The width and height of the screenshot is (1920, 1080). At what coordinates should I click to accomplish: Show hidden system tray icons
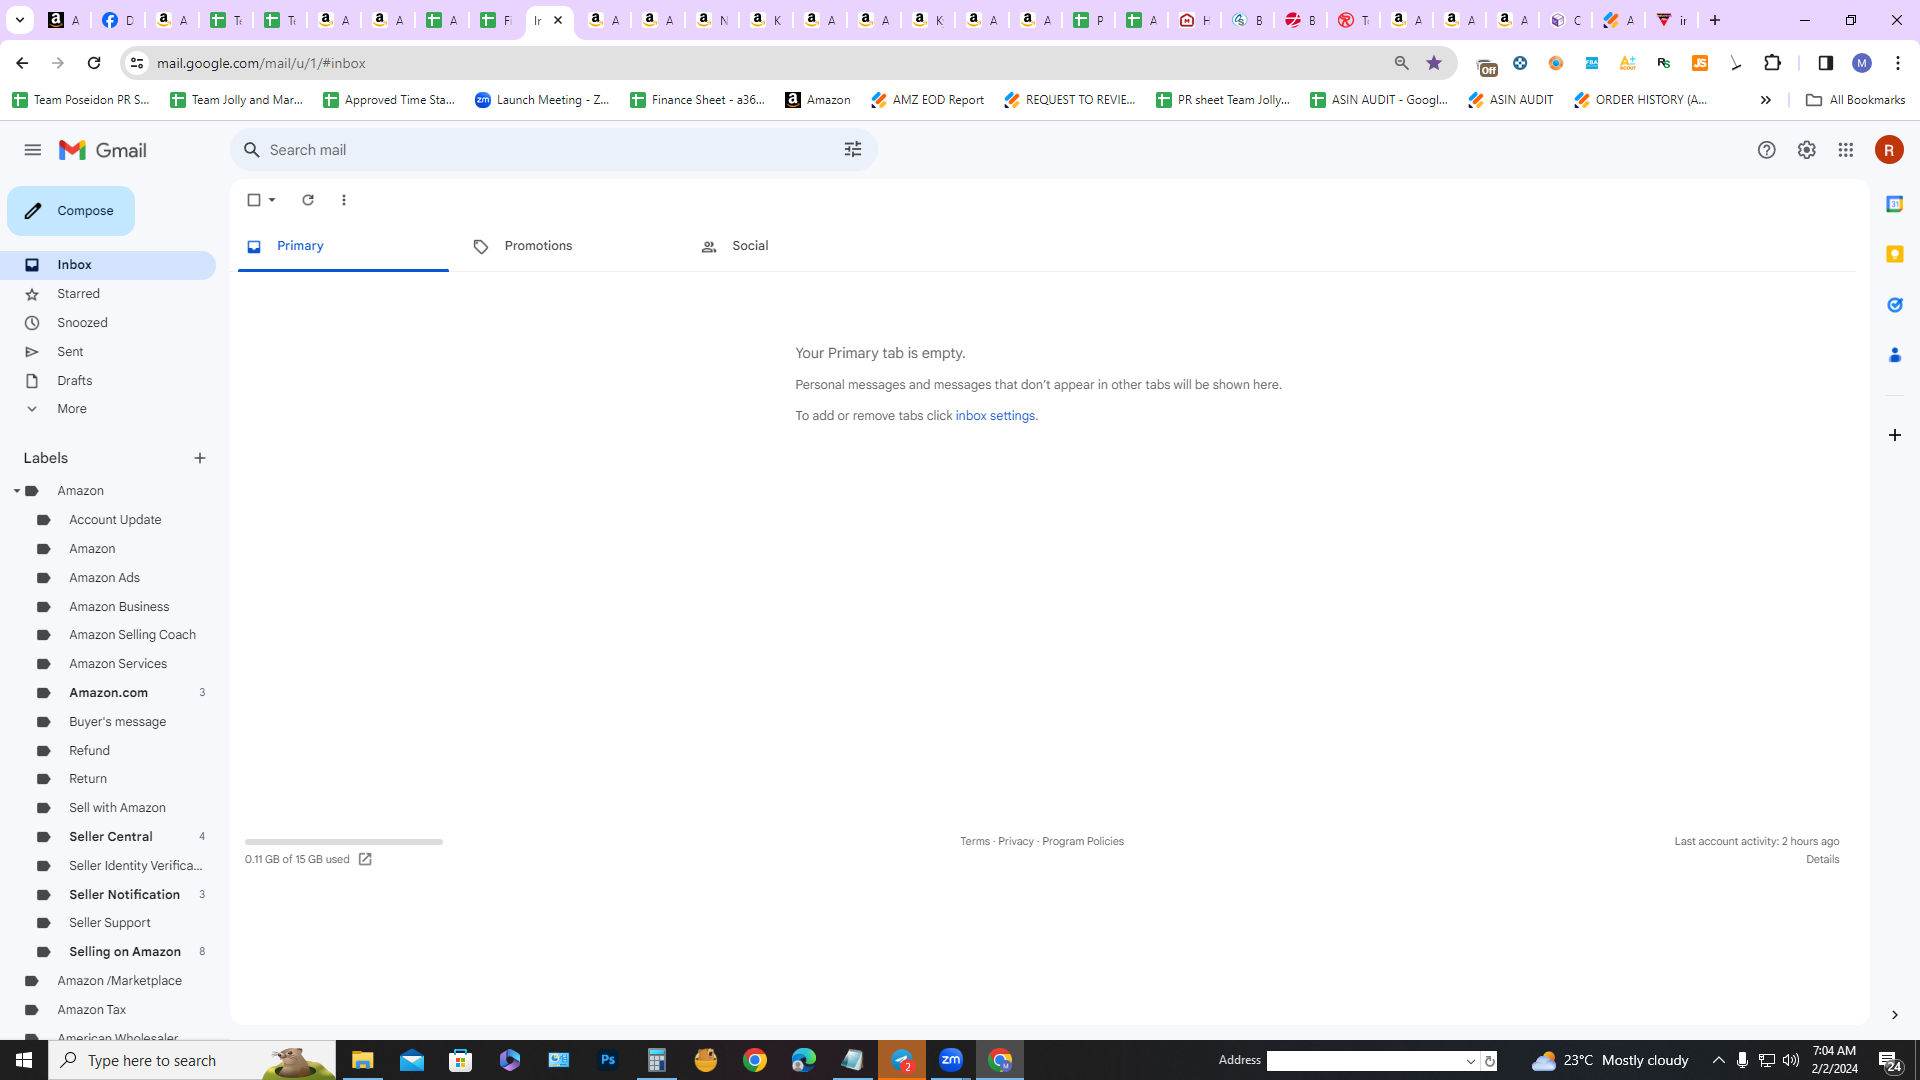click(x=1718, y=1060)
